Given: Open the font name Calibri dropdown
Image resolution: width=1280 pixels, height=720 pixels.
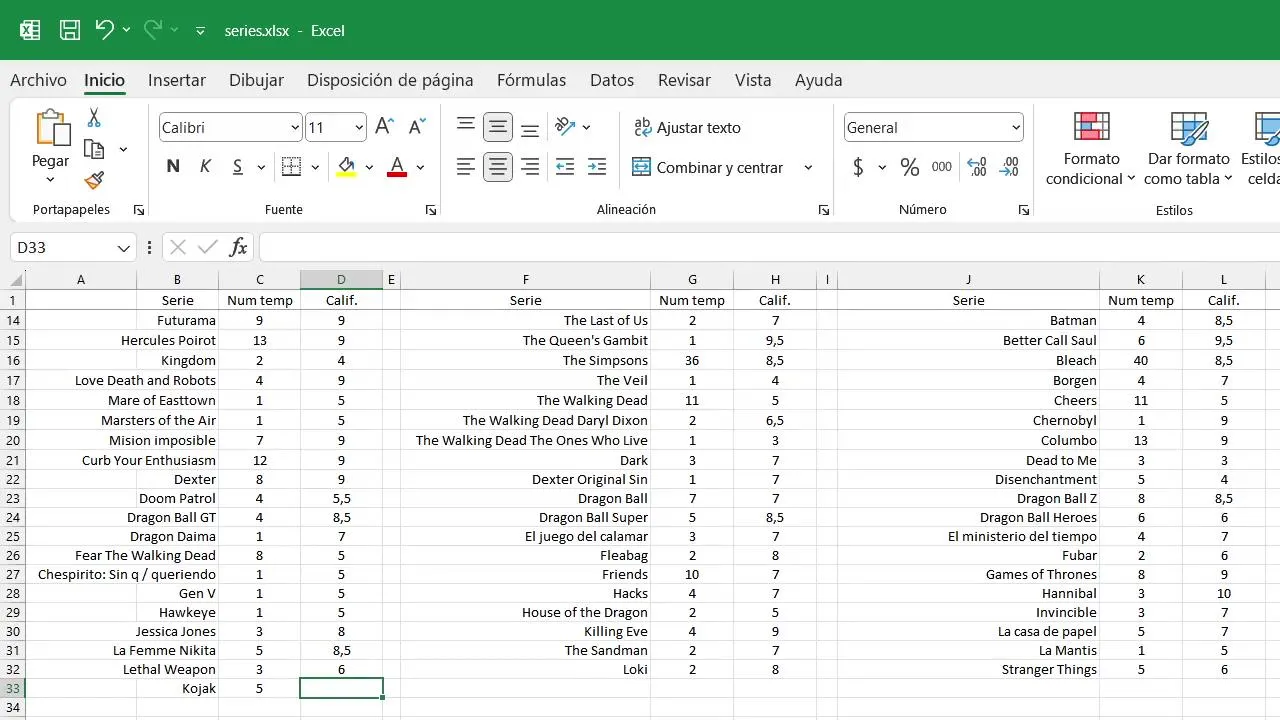Looking at the screenshot, I should coord(295,127).
